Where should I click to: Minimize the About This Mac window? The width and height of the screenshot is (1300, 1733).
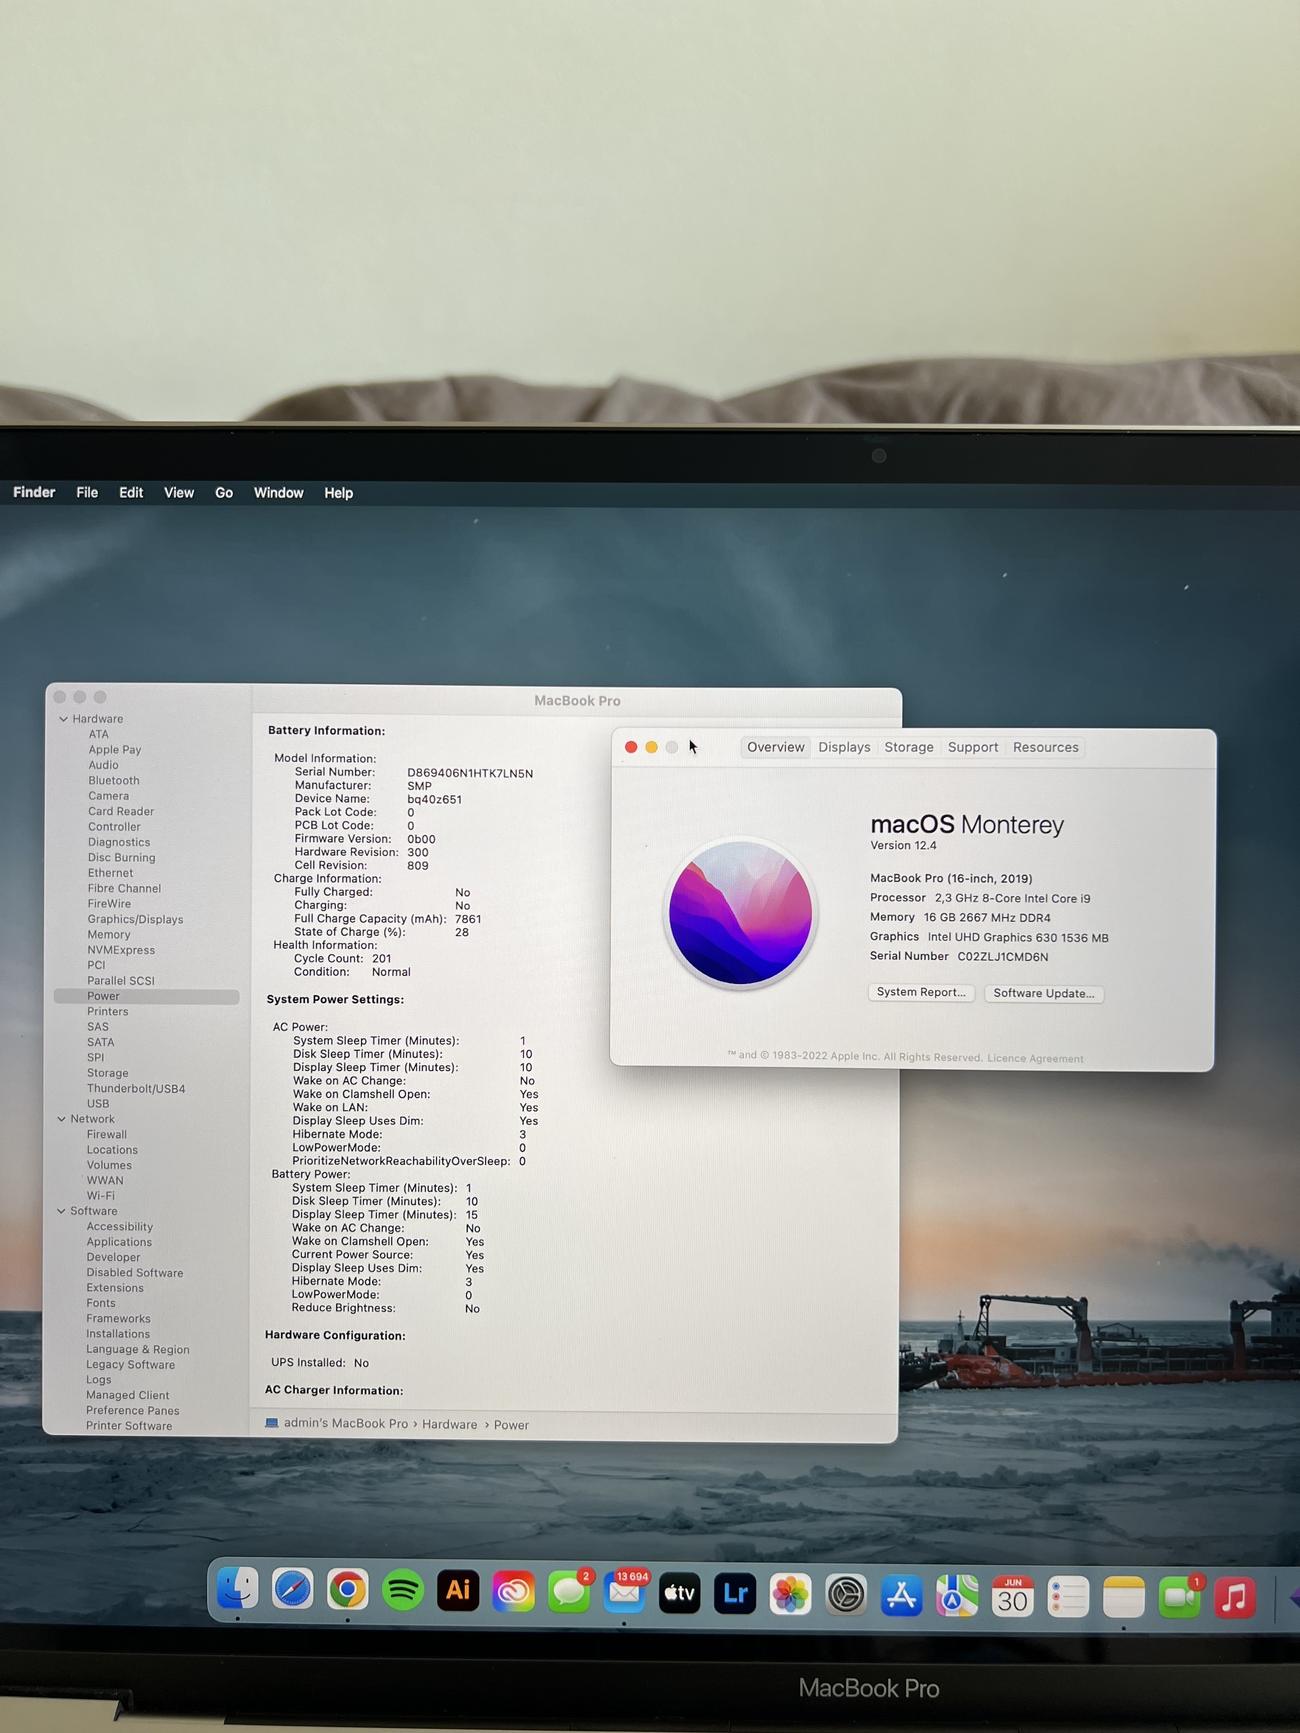651,747
